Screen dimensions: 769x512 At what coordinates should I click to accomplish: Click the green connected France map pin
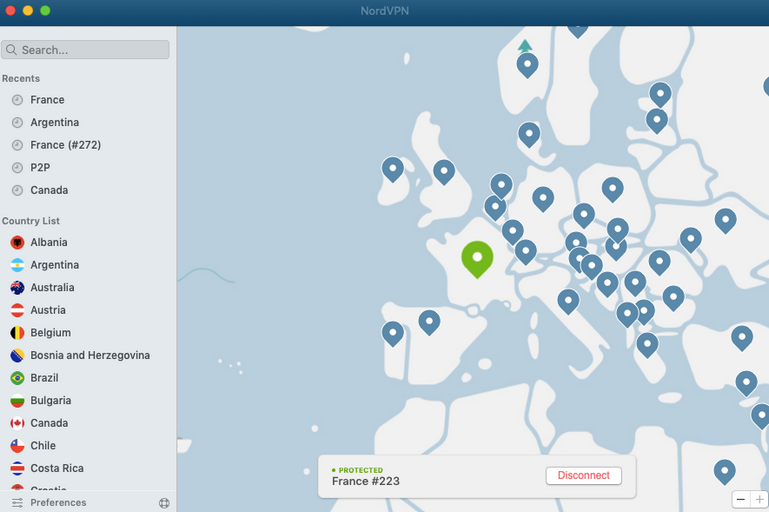(477, 259)
